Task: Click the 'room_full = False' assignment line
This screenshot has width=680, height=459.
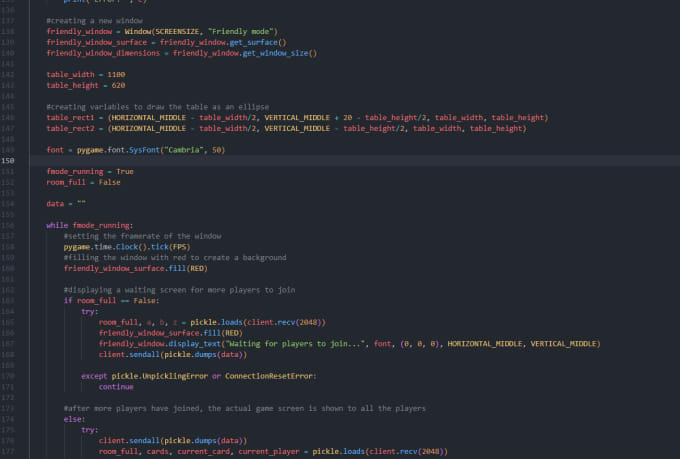Action: [83, 183]
